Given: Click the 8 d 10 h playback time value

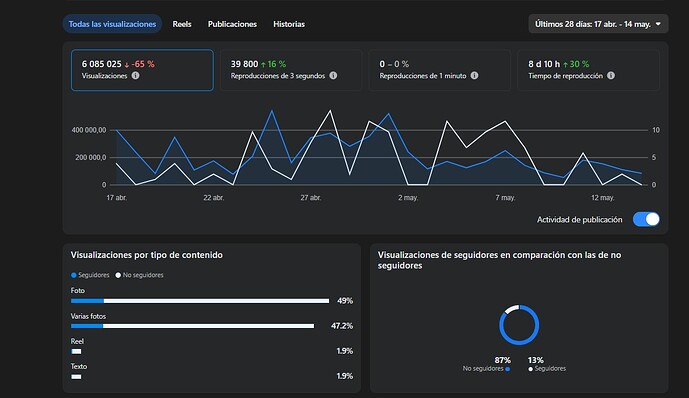Looking at the screenshot, I should point(544,64).
